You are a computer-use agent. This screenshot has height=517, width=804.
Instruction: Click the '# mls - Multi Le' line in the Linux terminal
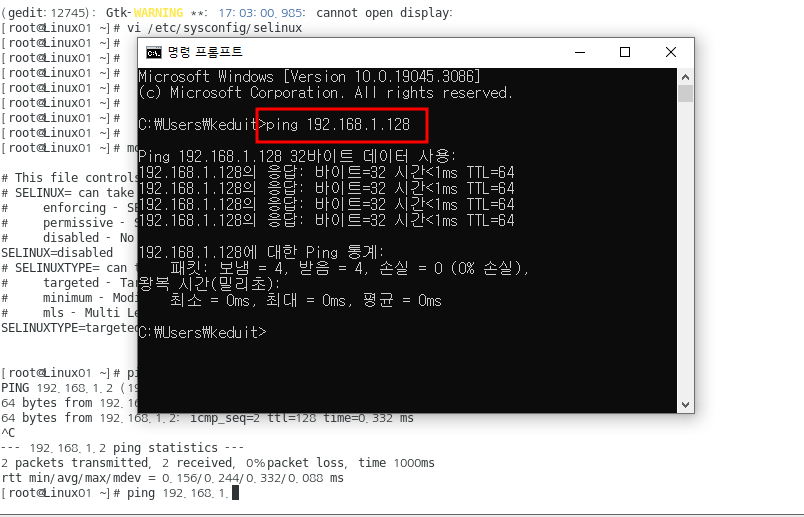tap(69, 313)
